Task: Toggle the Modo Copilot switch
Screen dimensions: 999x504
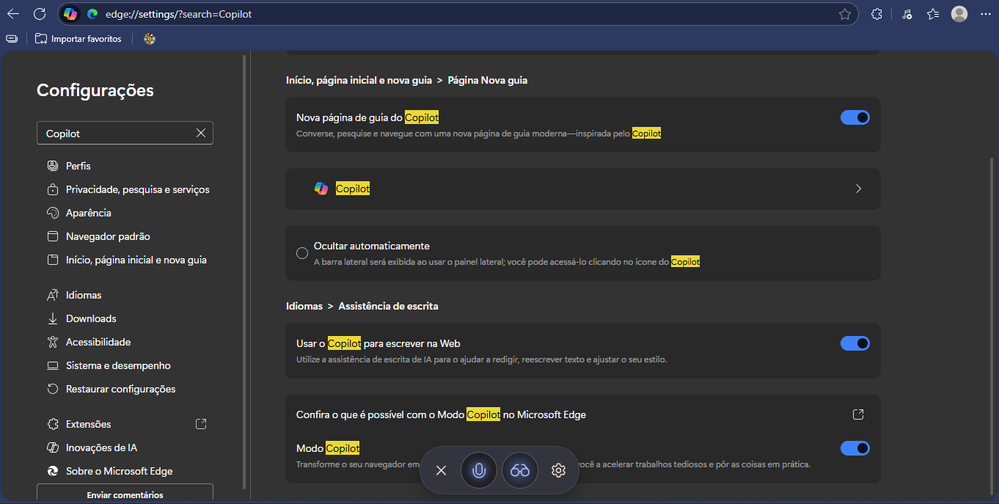Action: click(x=855, y=448)
